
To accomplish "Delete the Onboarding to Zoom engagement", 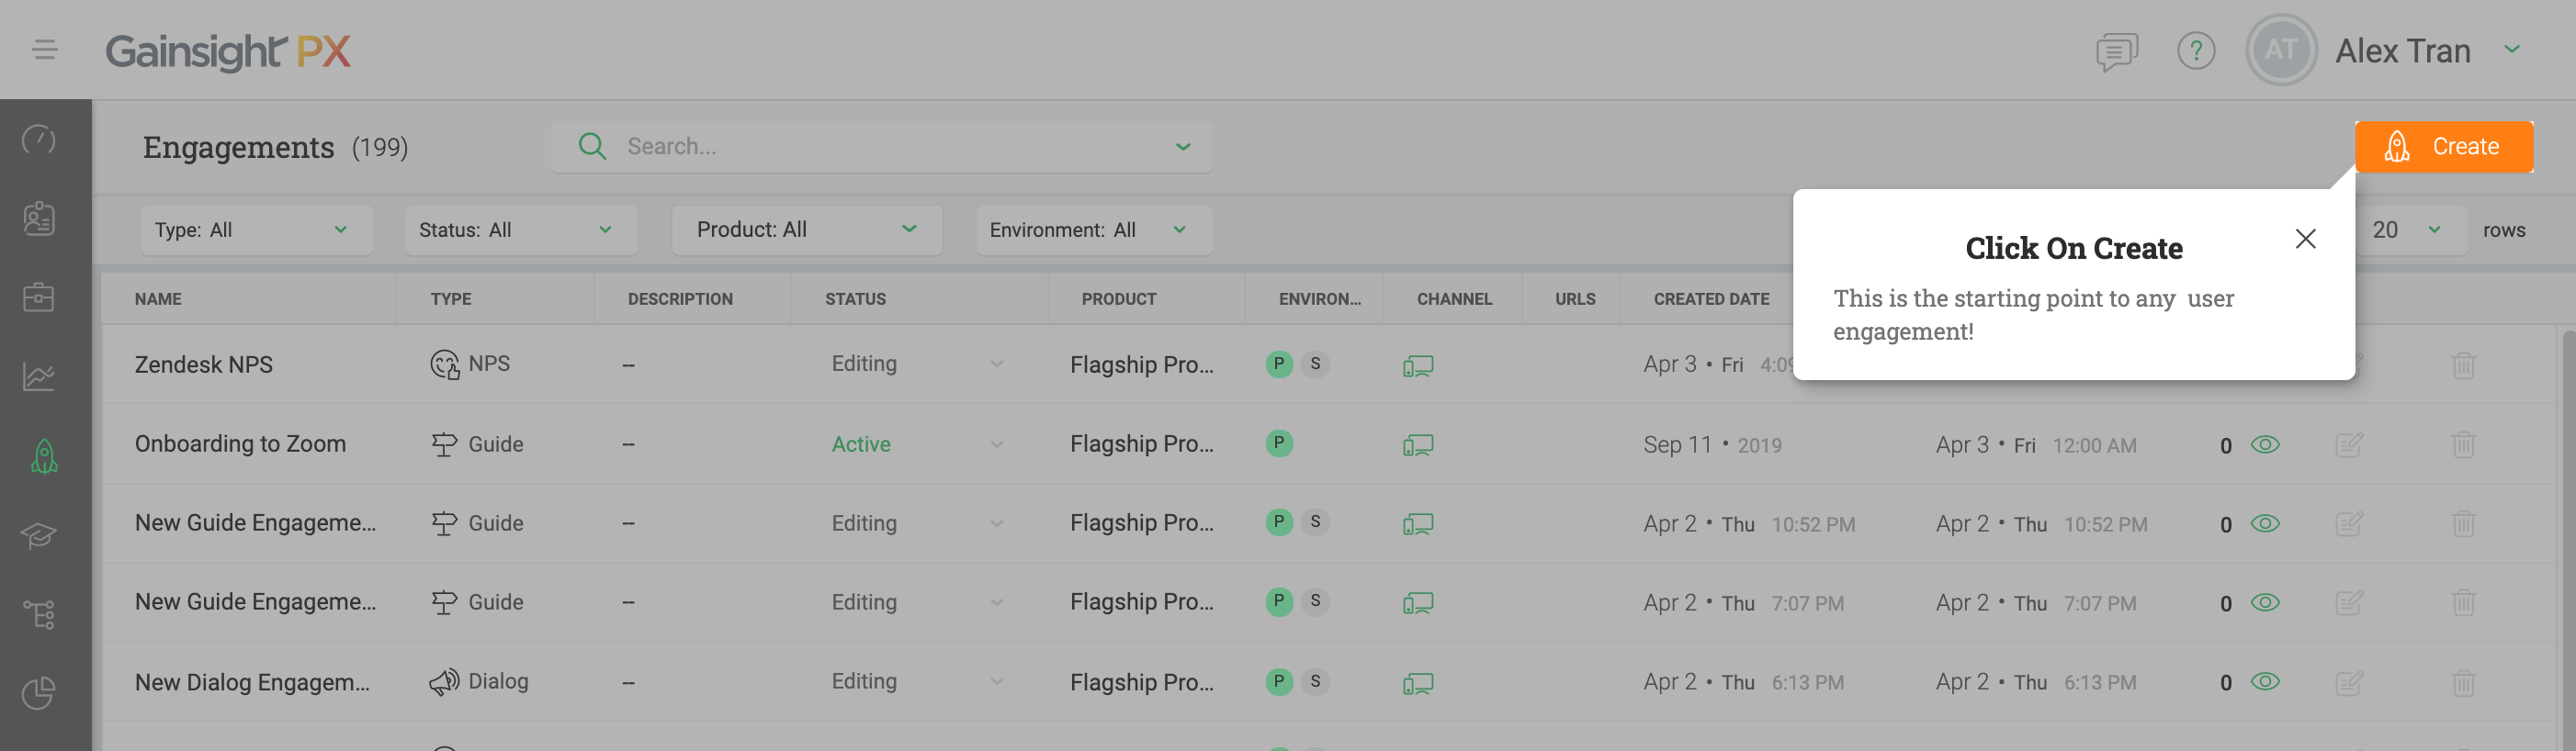I will point(2463,445).
